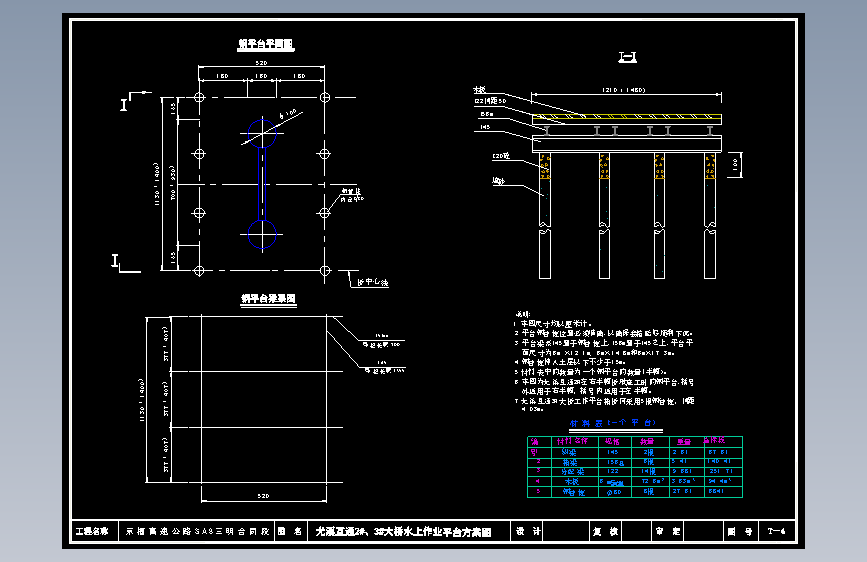
Task: Select the "I—I" section view title
Action: click(x=628, y=57)
